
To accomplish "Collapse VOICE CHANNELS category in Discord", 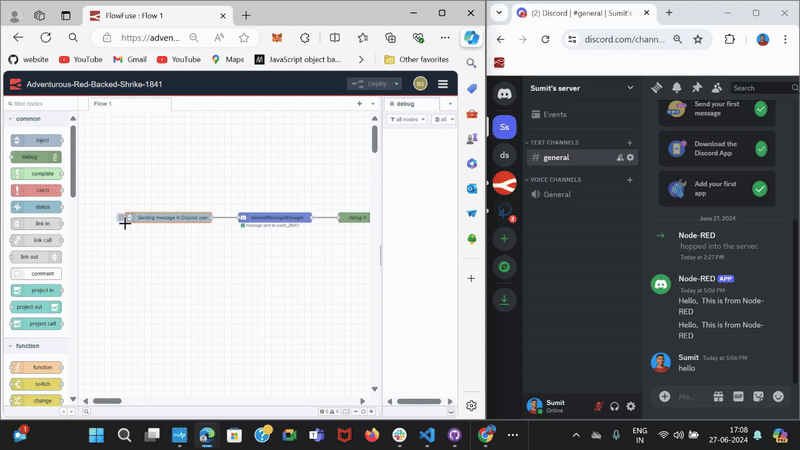I will [556, 180].
